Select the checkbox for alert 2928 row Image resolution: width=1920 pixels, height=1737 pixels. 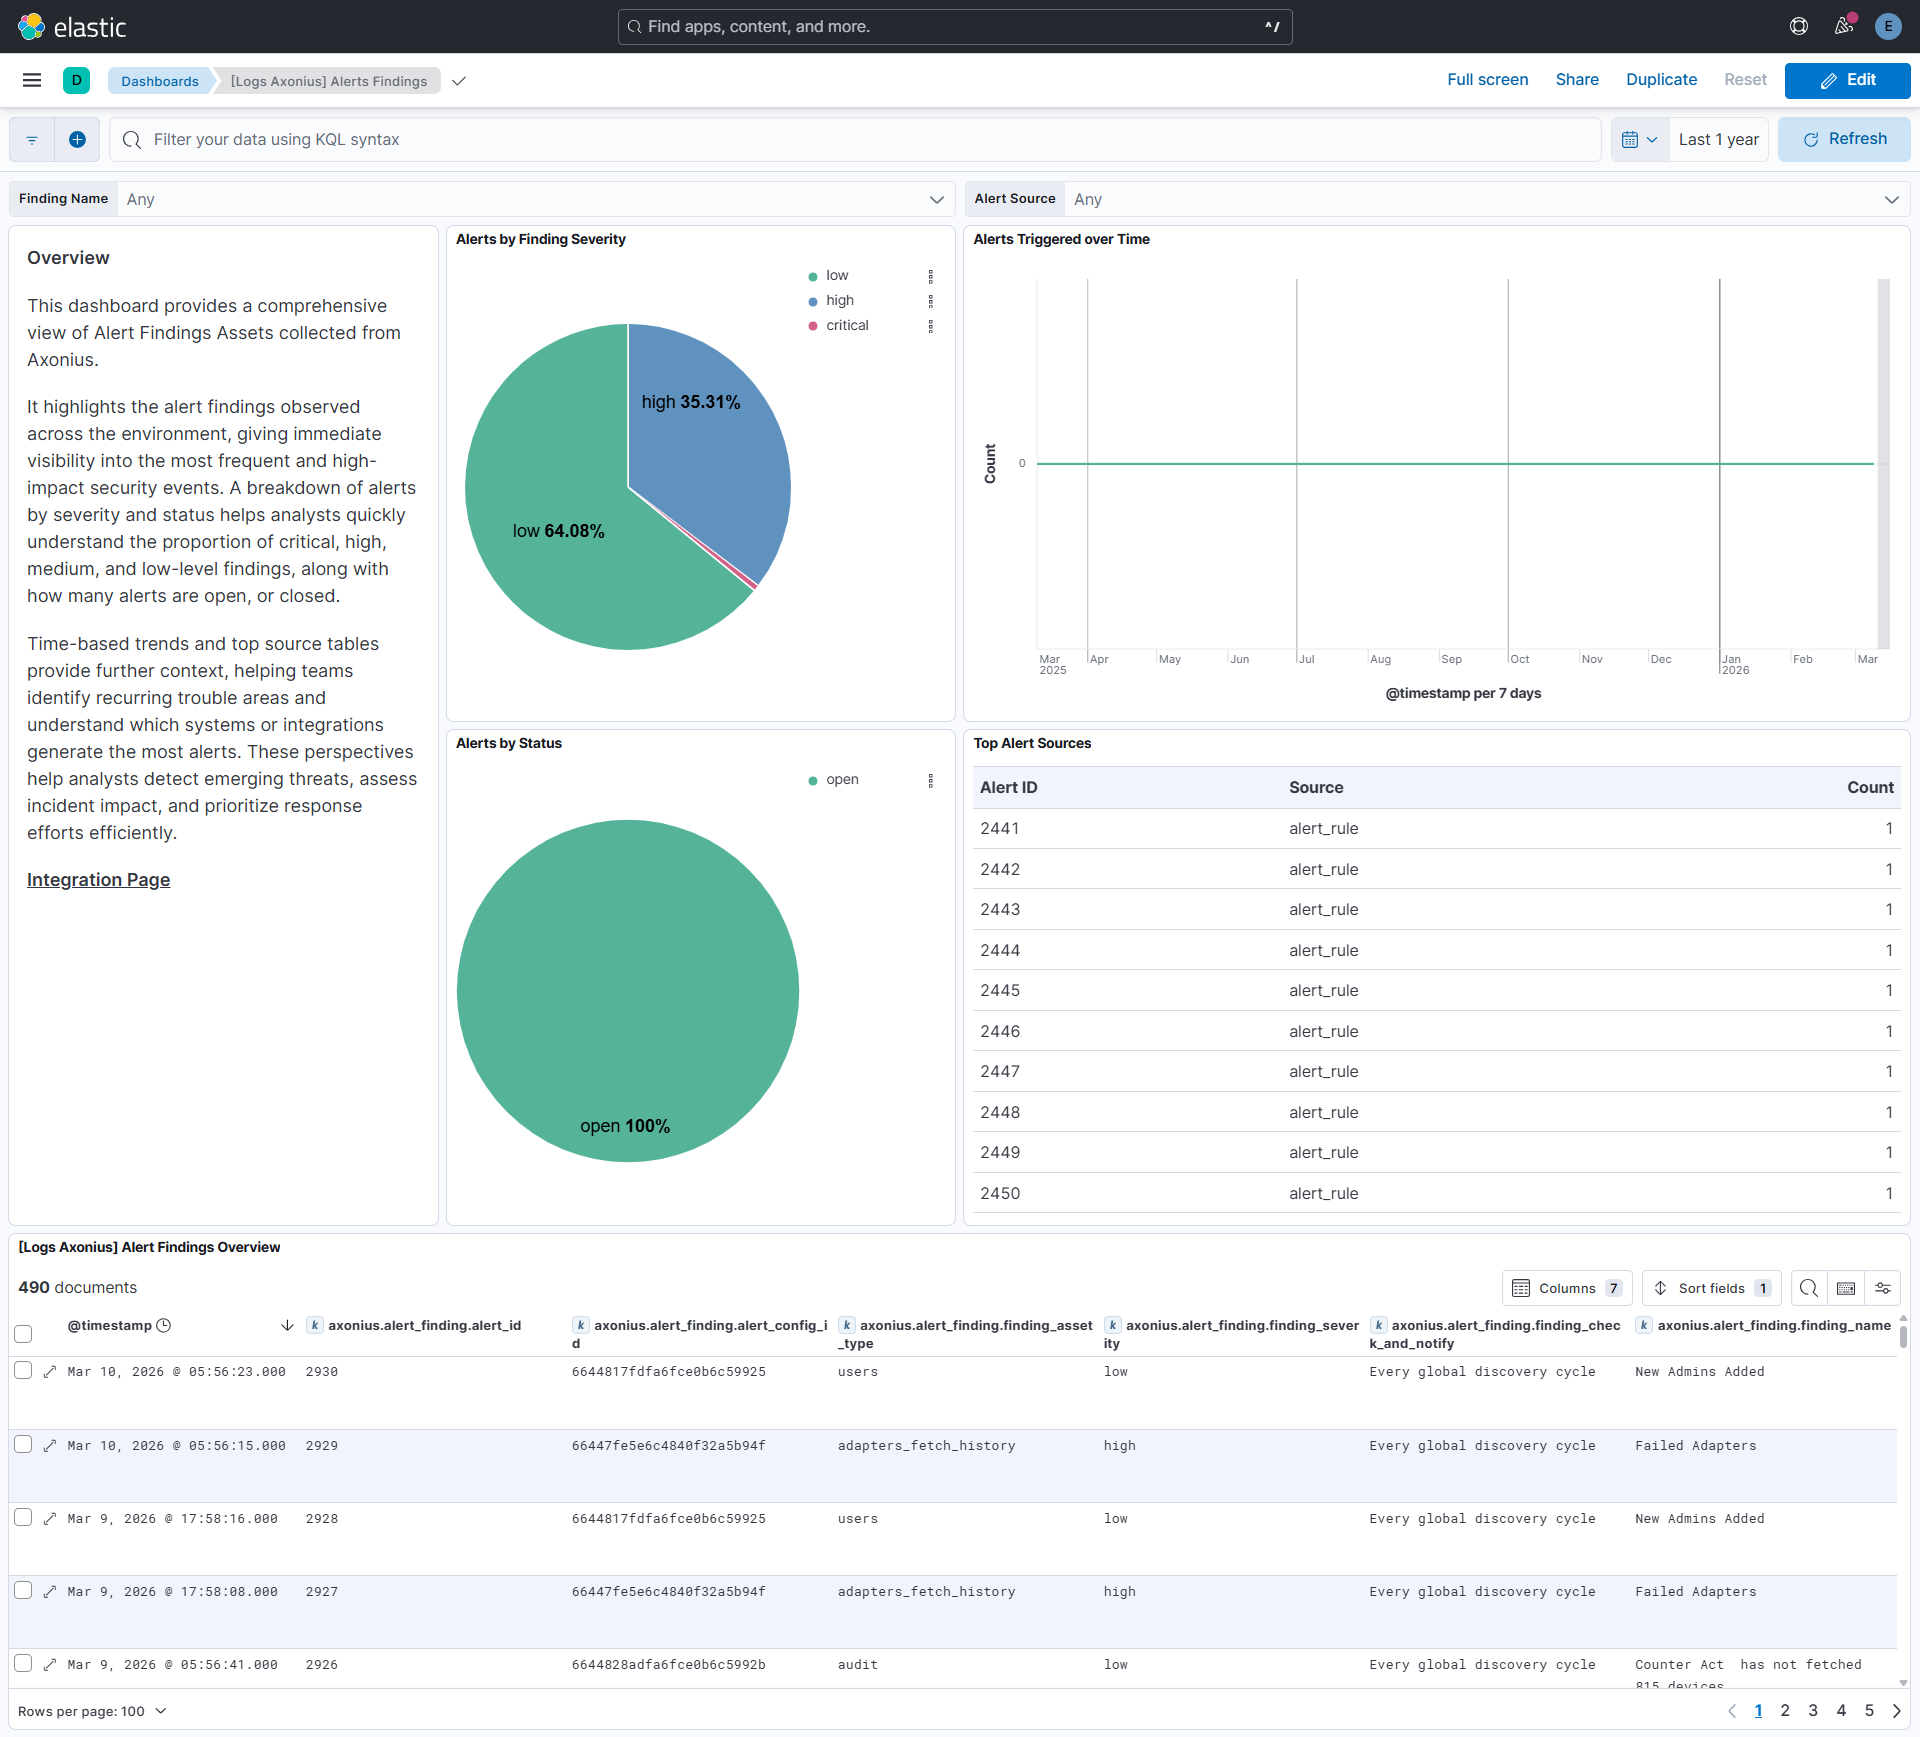(x=23, y=1517)
